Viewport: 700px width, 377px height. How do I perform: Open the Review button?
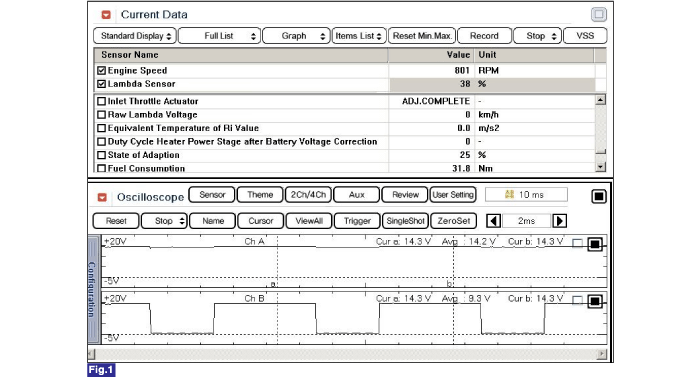coord(405,195)
